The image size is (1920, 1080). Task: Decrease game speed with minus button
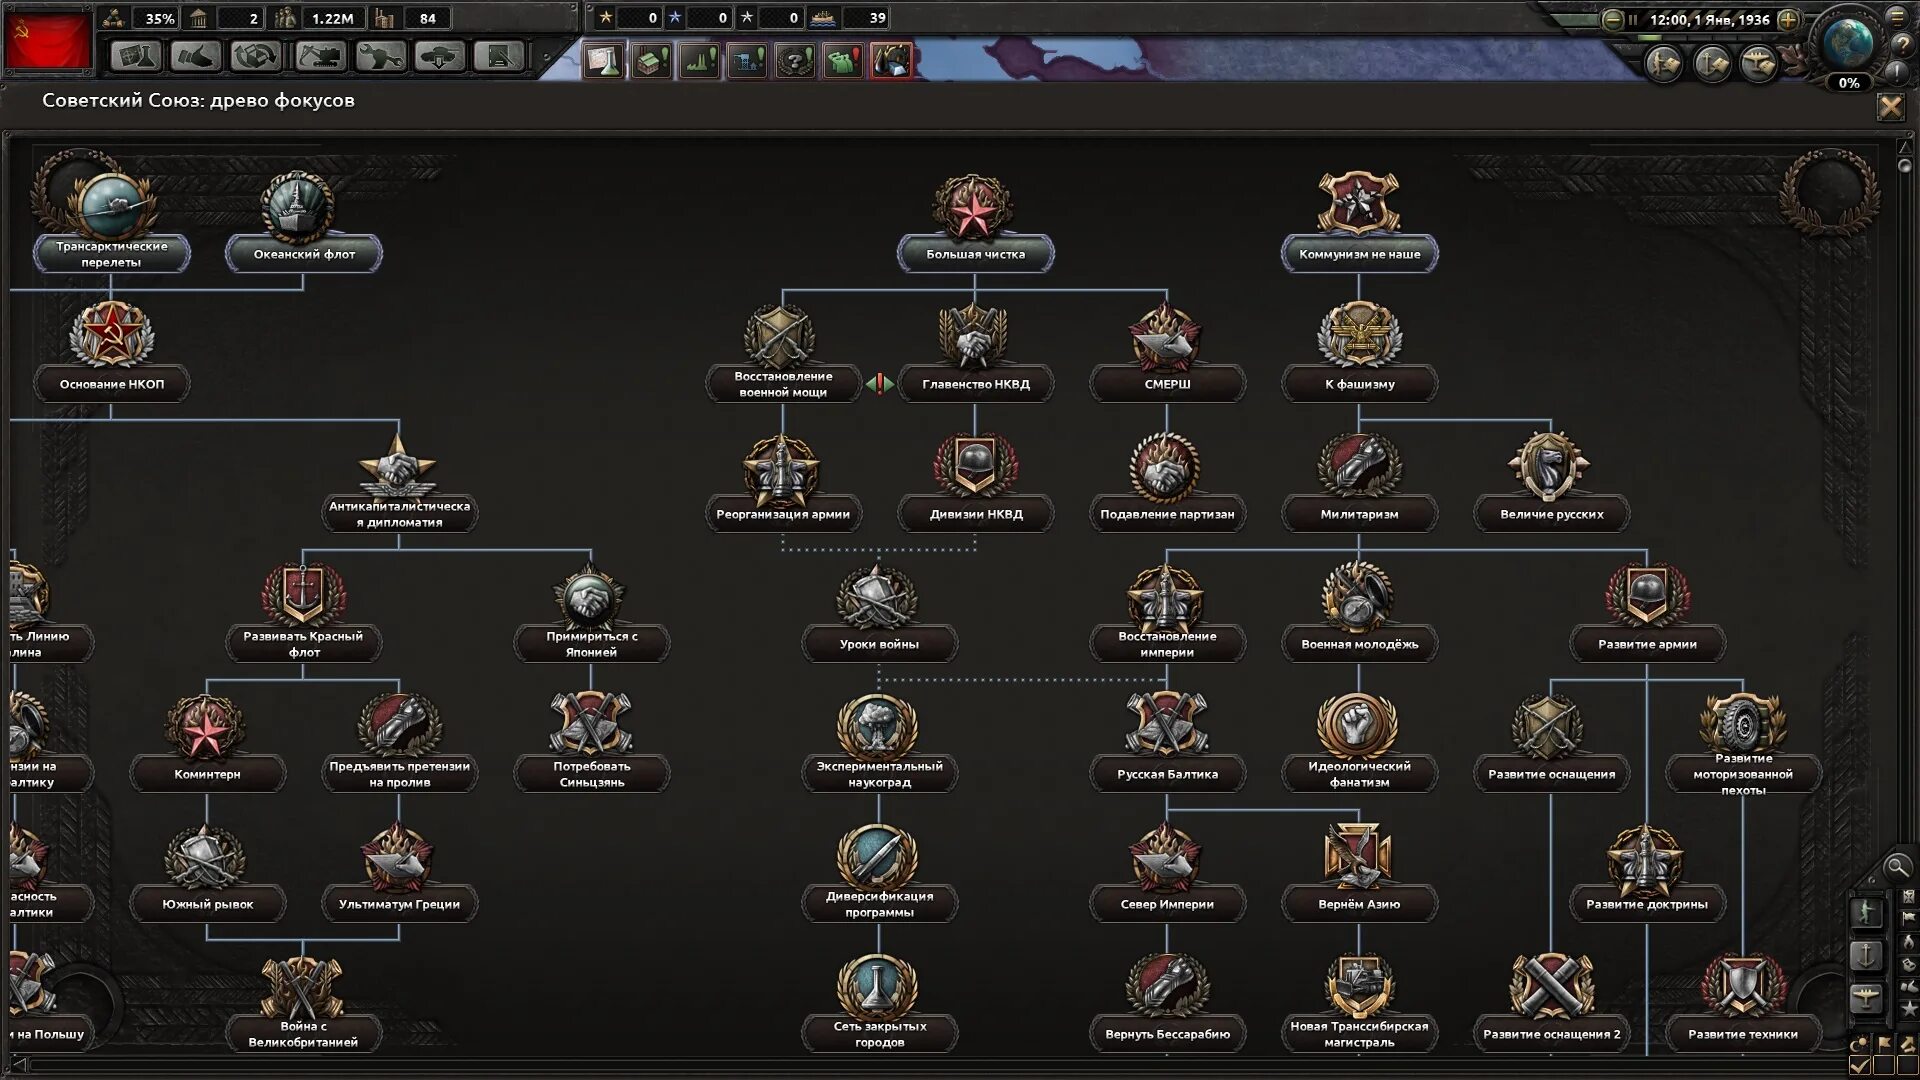[x=1612, y=19]
